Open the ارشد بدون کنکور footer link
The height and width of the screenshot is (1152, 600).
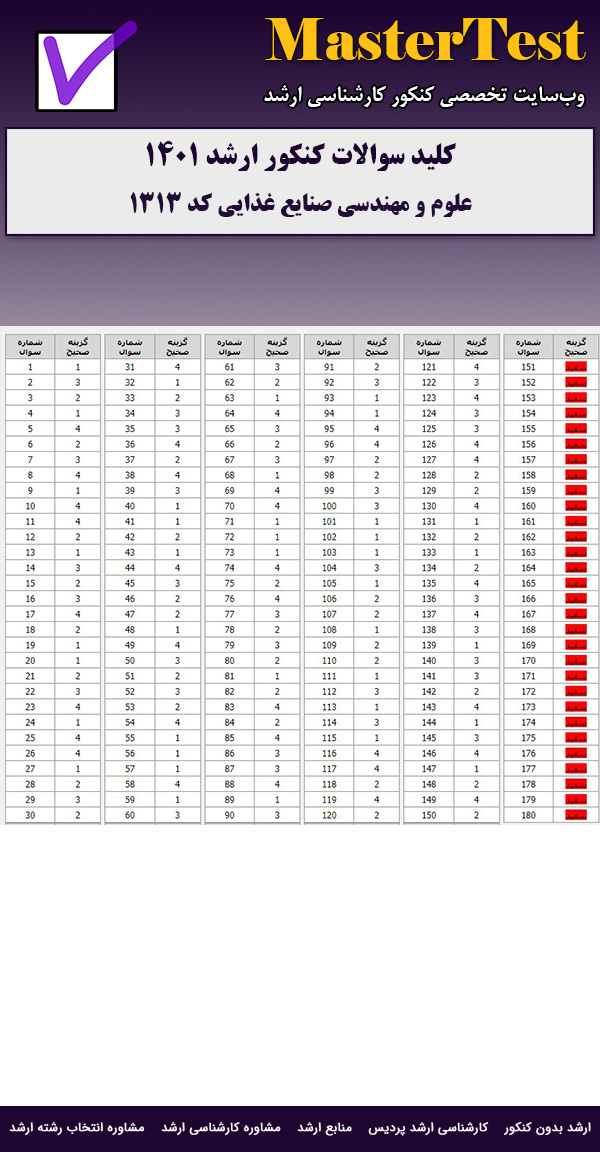click(547, 1127)
